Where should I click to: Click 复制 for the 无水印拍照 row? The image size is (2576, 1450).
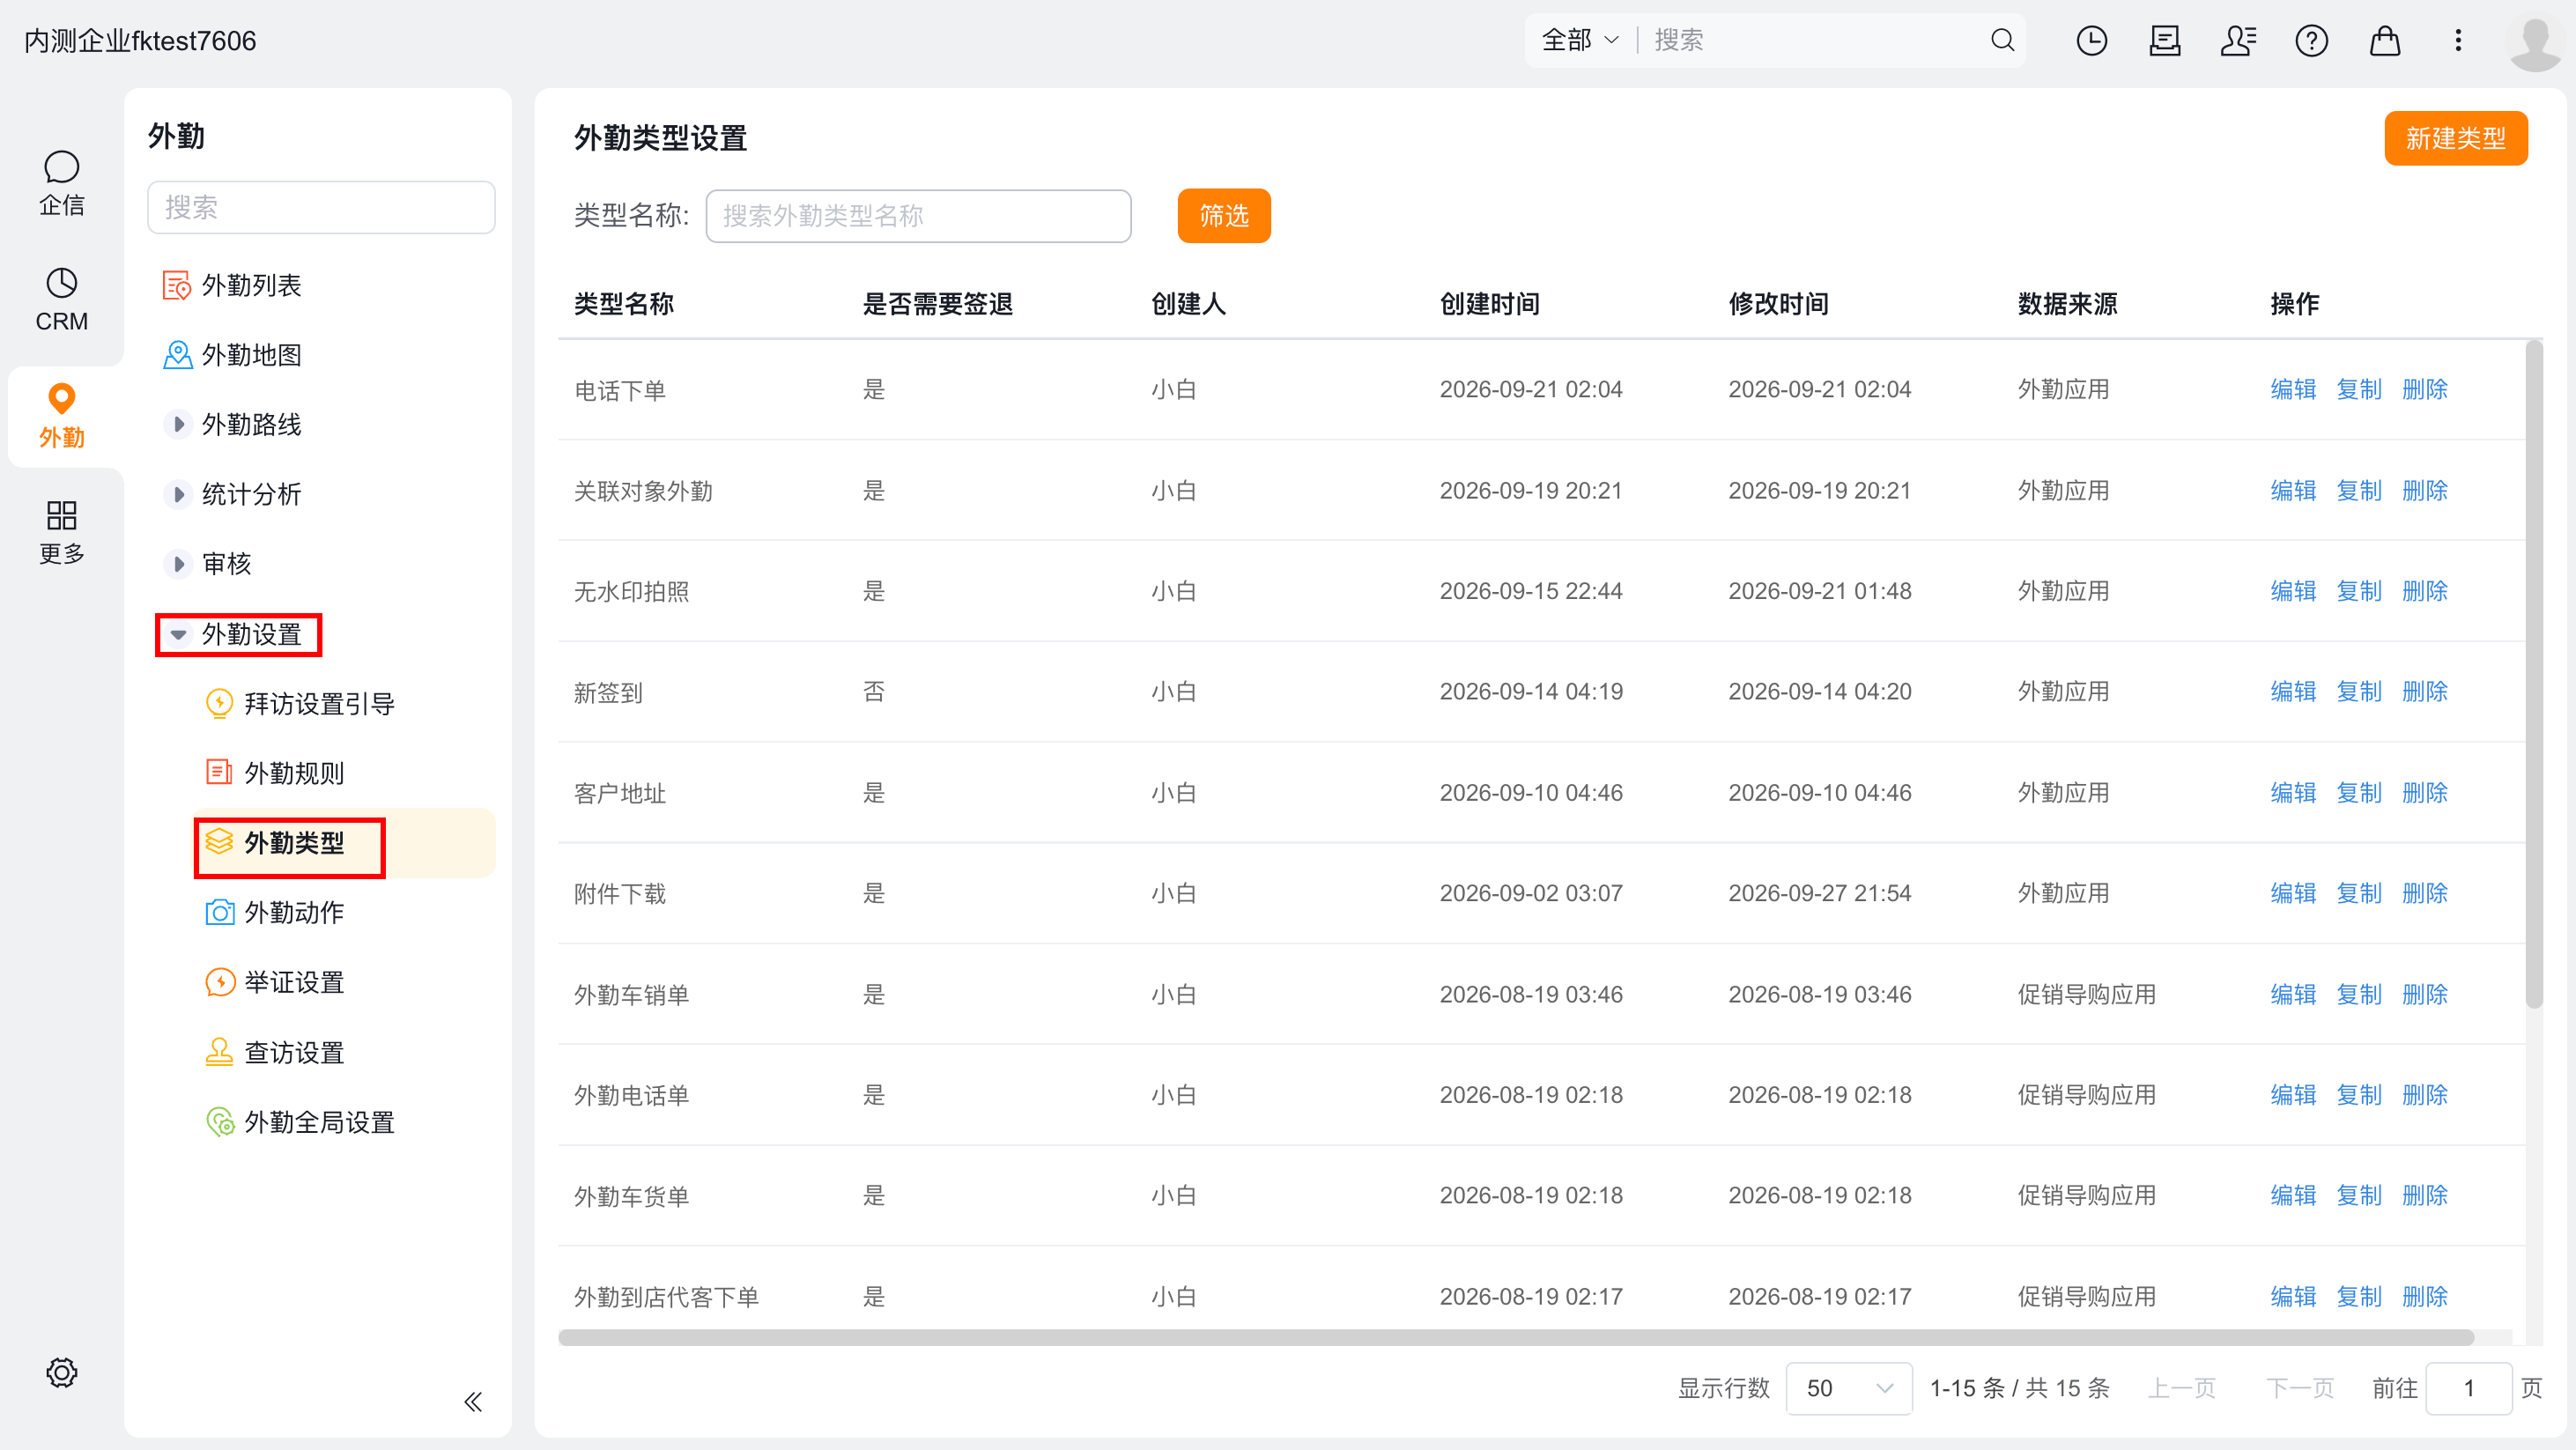point(2359,591)
